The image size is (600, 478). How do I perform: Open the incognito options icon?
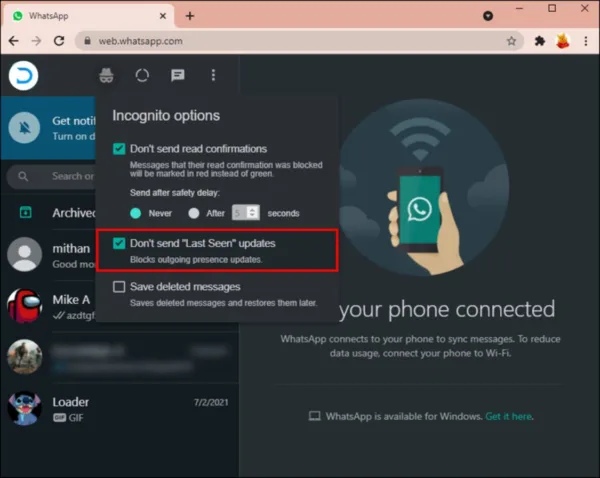click(106, 75)
